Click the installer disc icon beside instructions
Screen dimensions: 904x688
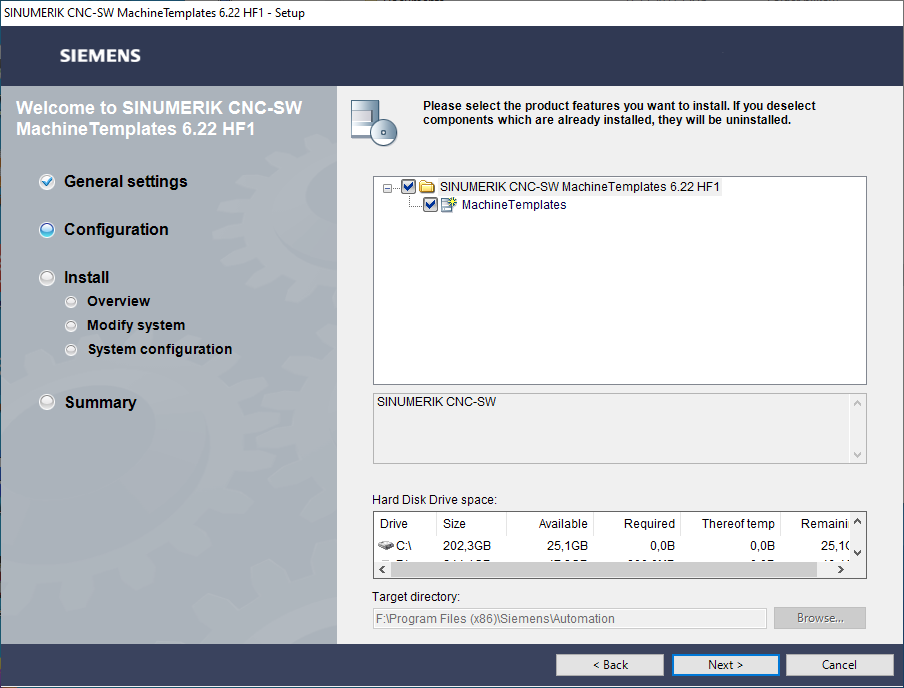coord(374,122)
